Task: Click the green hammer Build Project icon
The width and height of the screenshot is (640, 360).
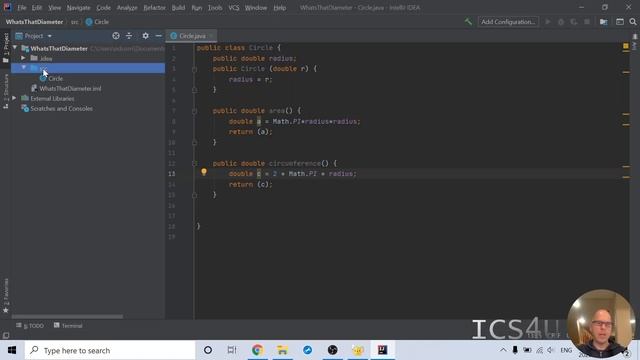Action: tap(468, 22)
